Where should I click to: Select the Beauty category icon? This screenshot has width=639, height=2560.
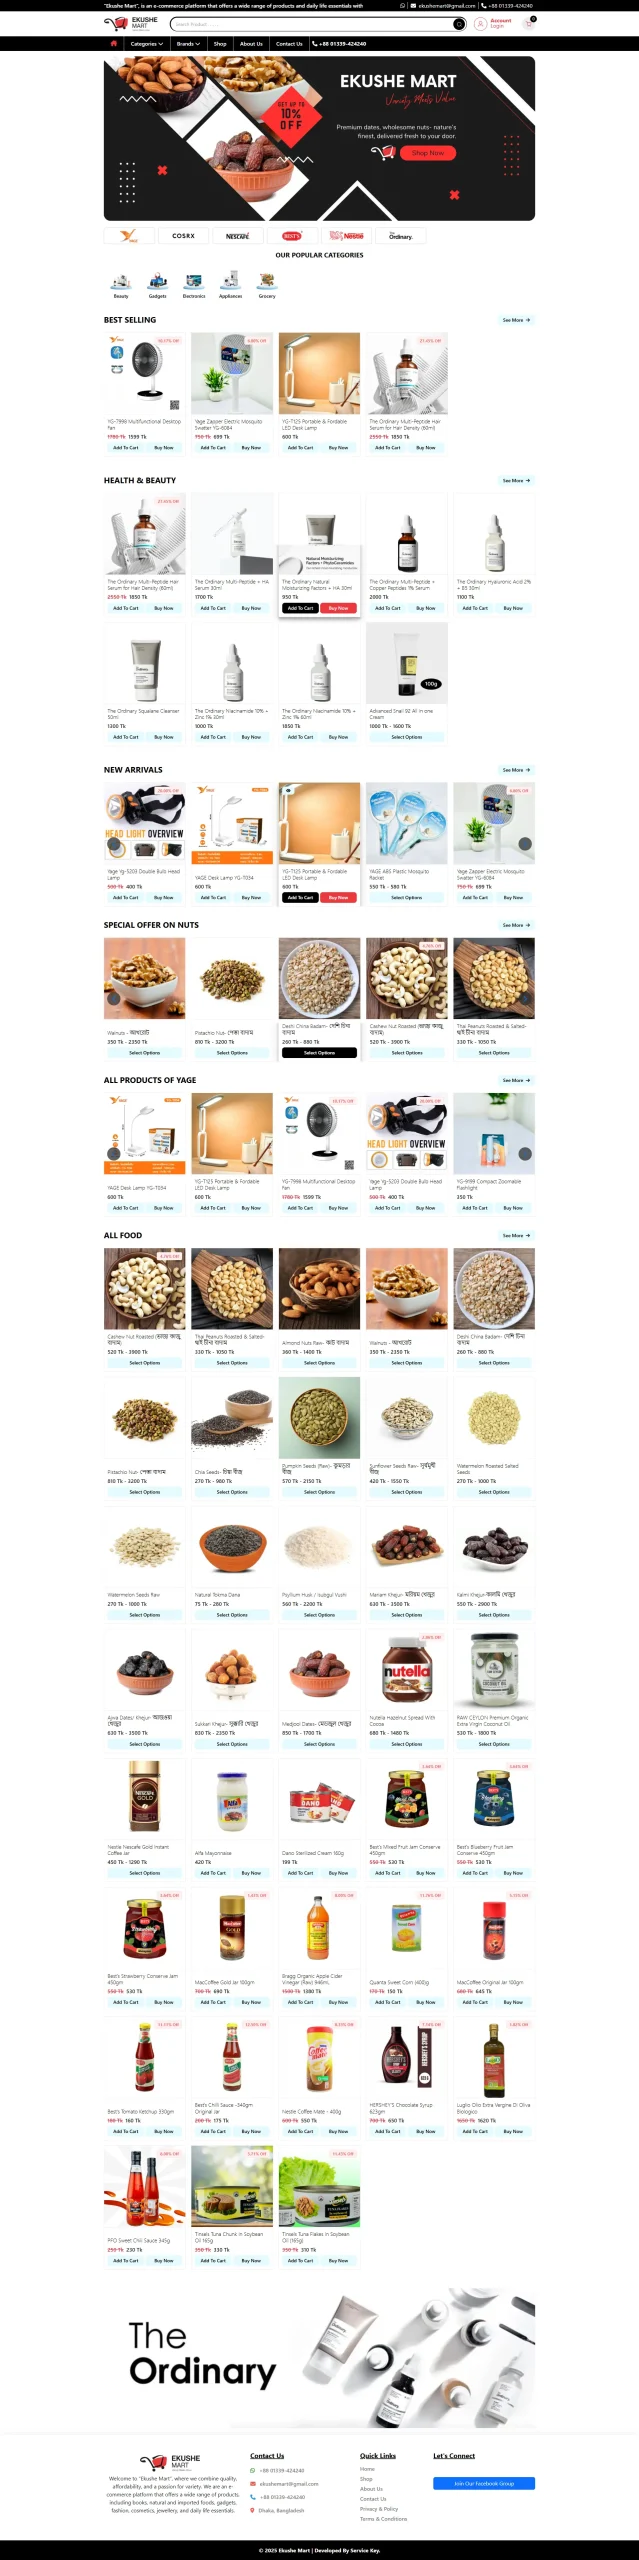pos(121,281)
